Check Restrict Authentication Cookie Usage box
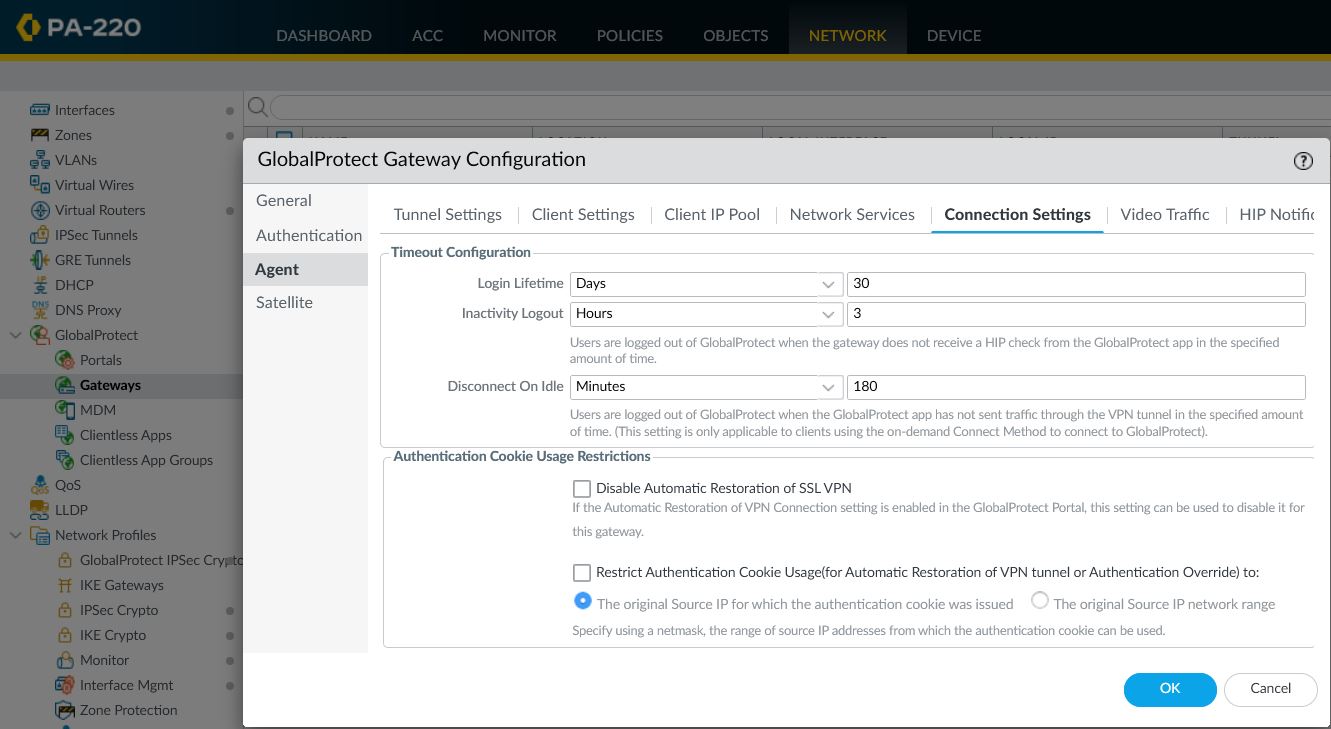 (582, 573)
